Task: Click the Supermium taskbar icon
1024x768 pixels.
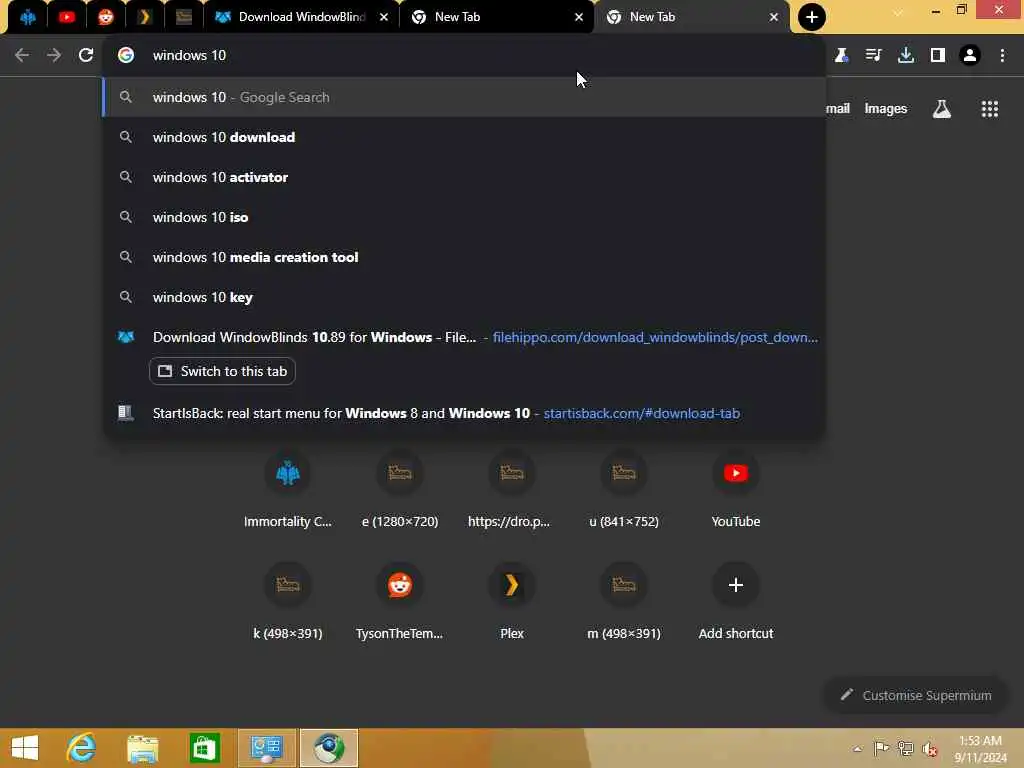Action: pos(328,748)
